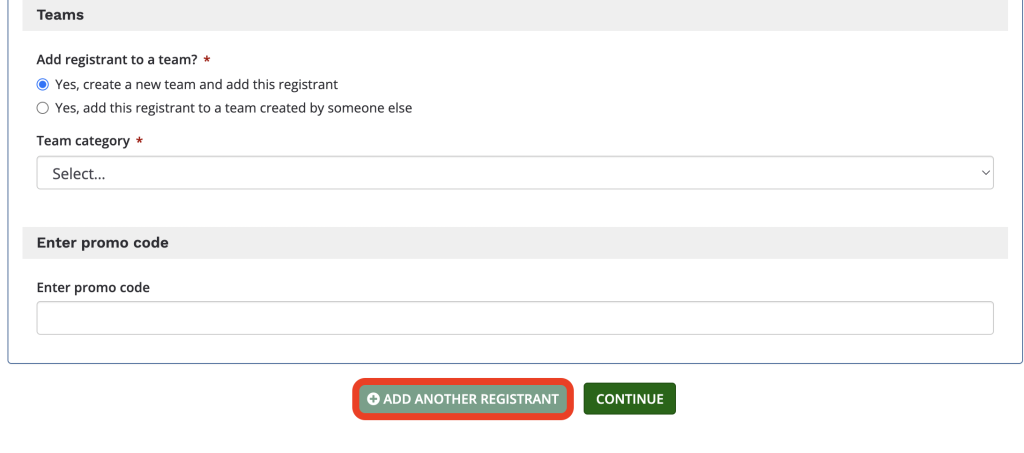Click the green Continue button

tap(630, 399)
